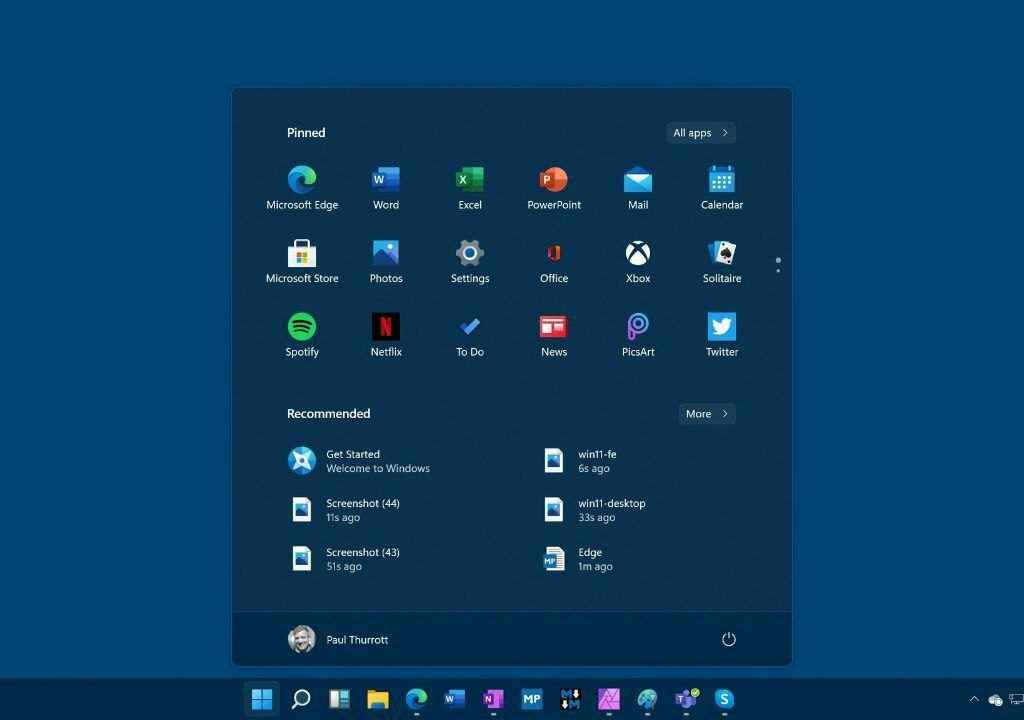Open Affinity Photo from the taskbar
This screenshot has height=720, width=1024.
[609, 699]
